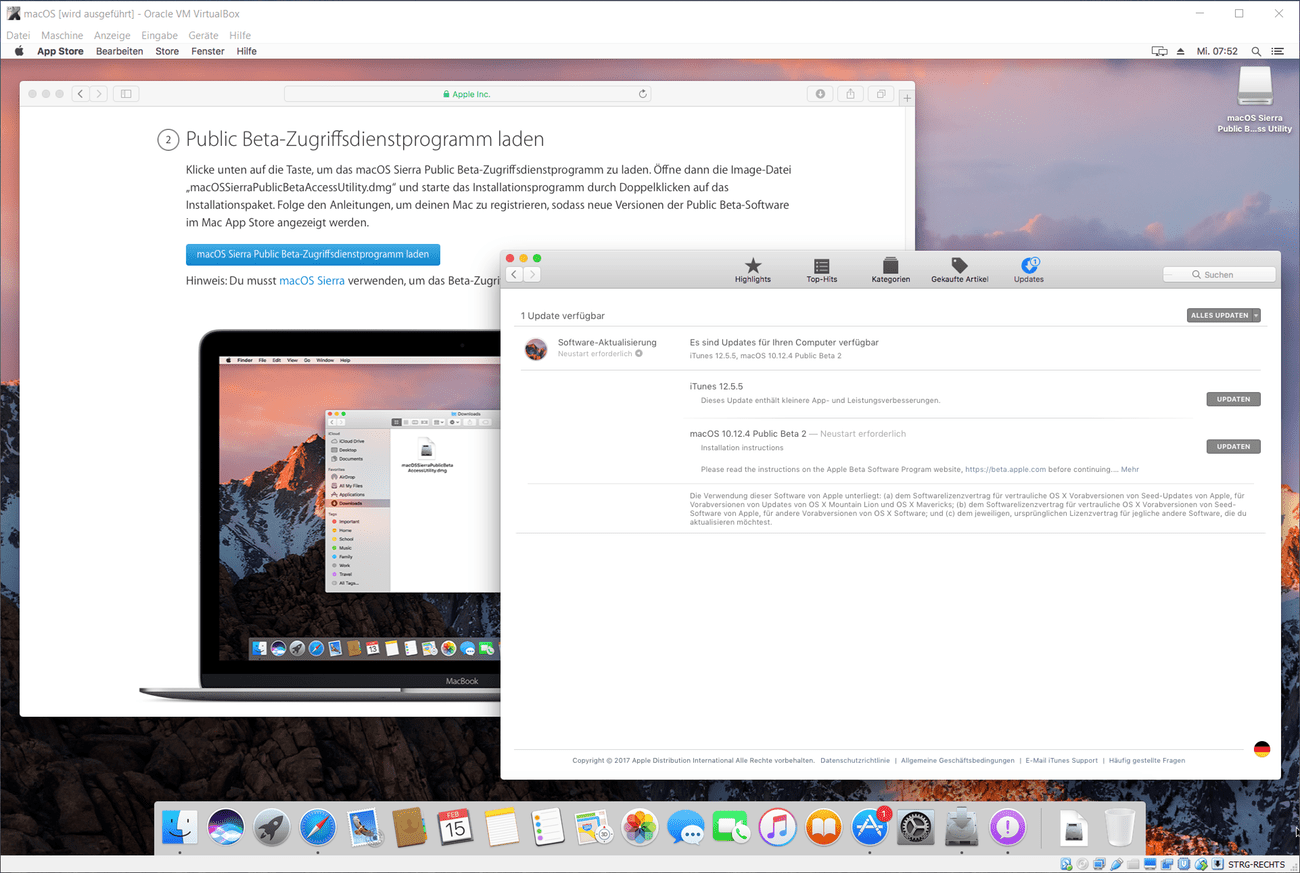Reload the page in Safari address bar
Screen dimensions: 1300x873
click(x=643, y=94)
